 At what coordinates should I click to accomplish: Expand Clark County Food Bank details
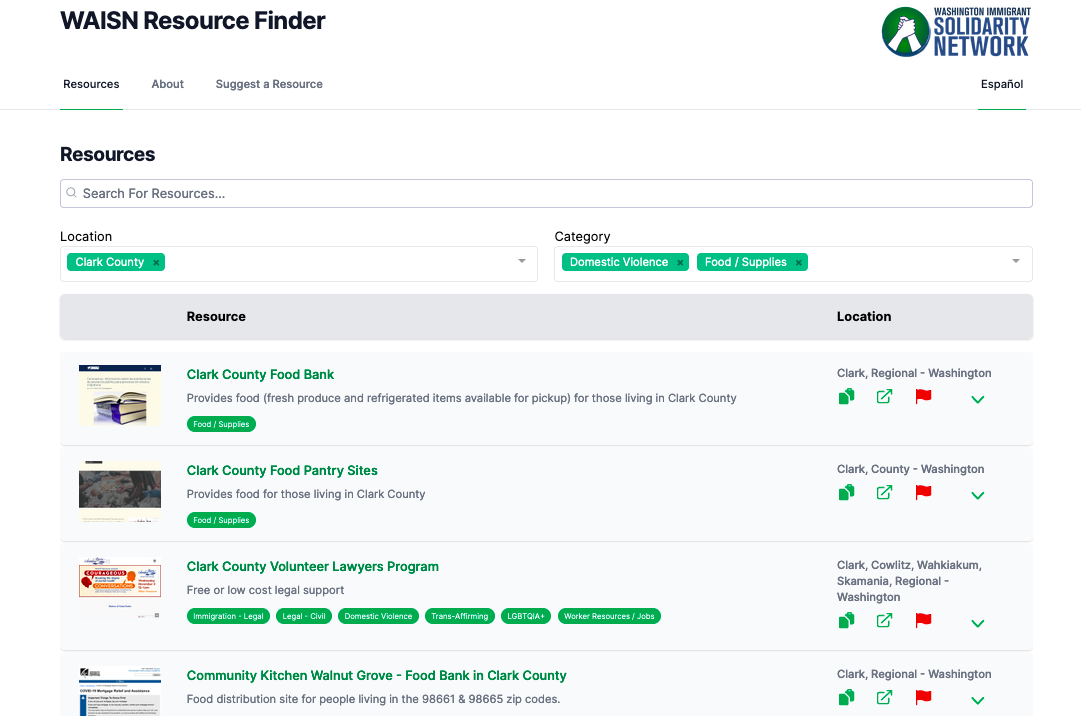coord(978,399)
